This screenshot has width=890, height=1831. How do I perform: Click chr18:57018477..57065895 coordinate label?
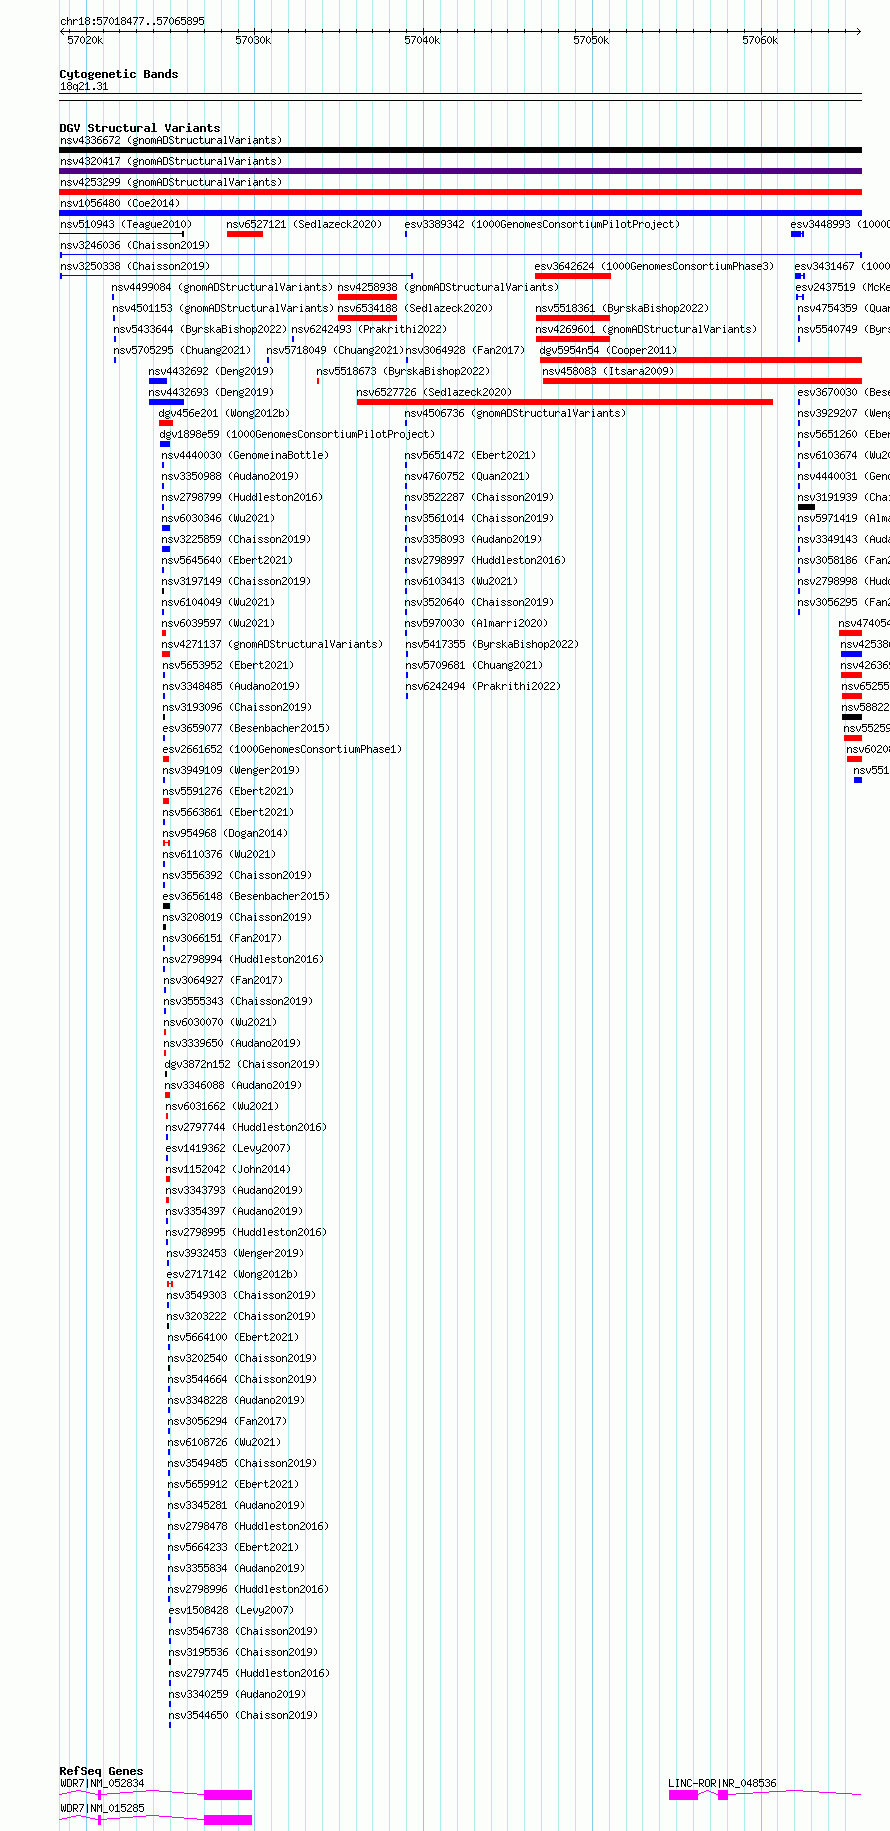(x=132, y=21)
